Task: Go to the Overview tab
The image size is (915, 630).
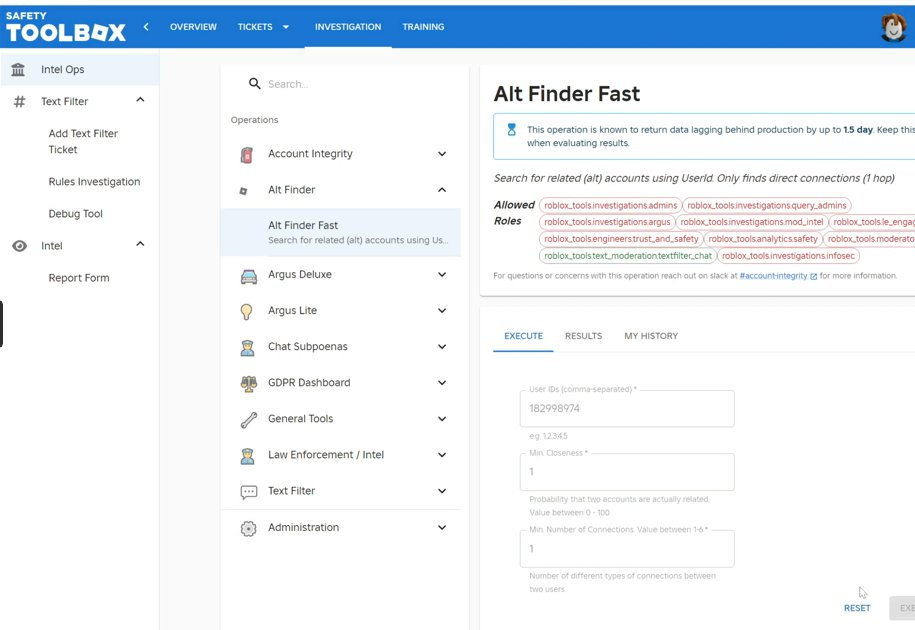Action: click(193, 27)
